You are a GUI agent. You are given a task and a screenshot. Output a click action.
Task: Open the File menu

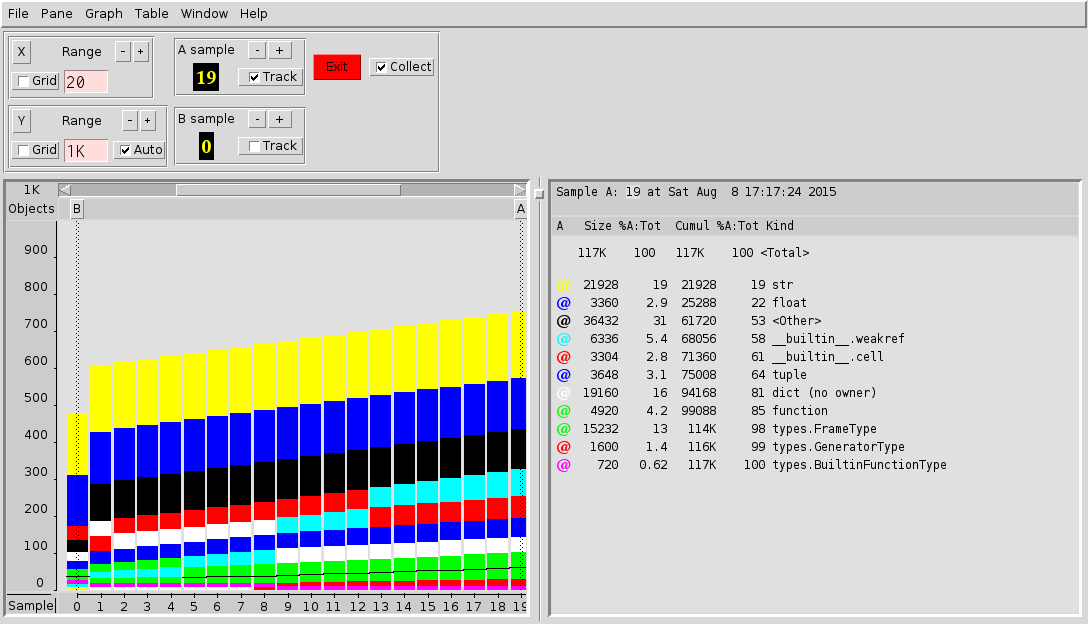(x=18, y=13)
